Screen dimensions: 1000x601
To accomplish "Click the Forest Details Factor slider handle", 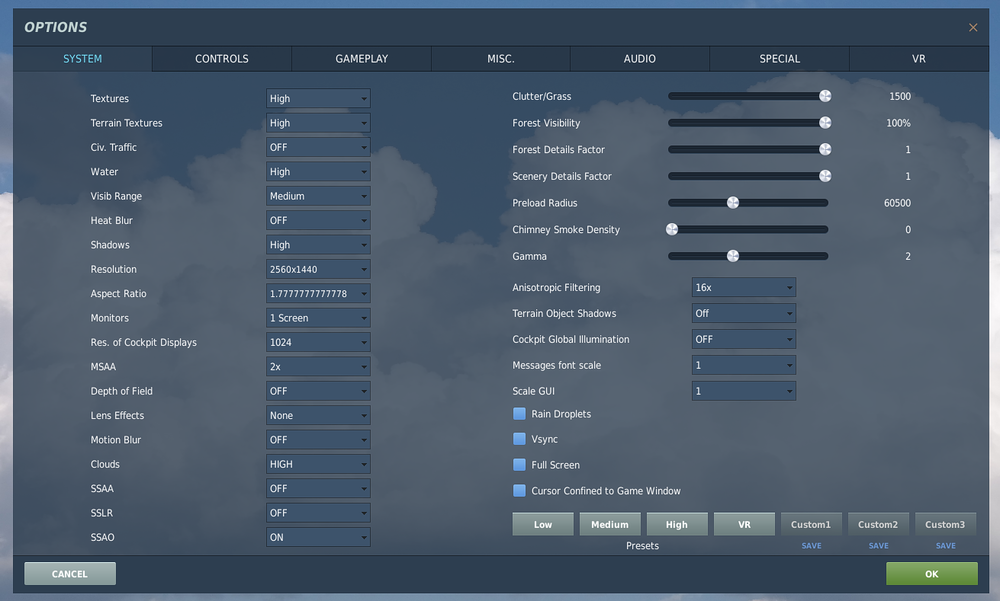I will (x=825, y=149).
